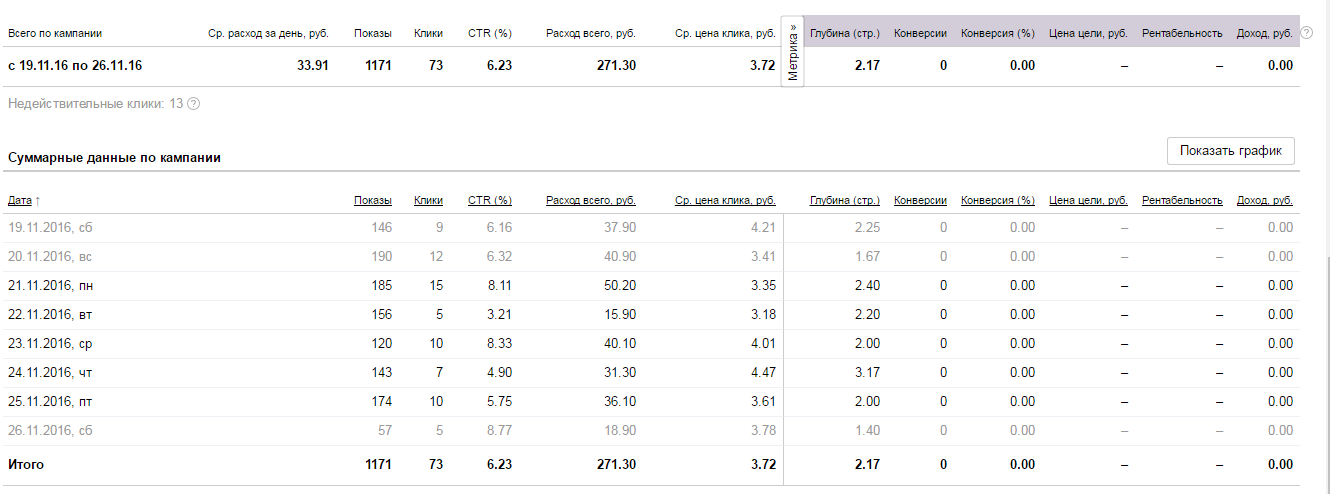Screen dimensions: 1330x494
Task: Click the Итого label in the totals row
Action: 26,465
